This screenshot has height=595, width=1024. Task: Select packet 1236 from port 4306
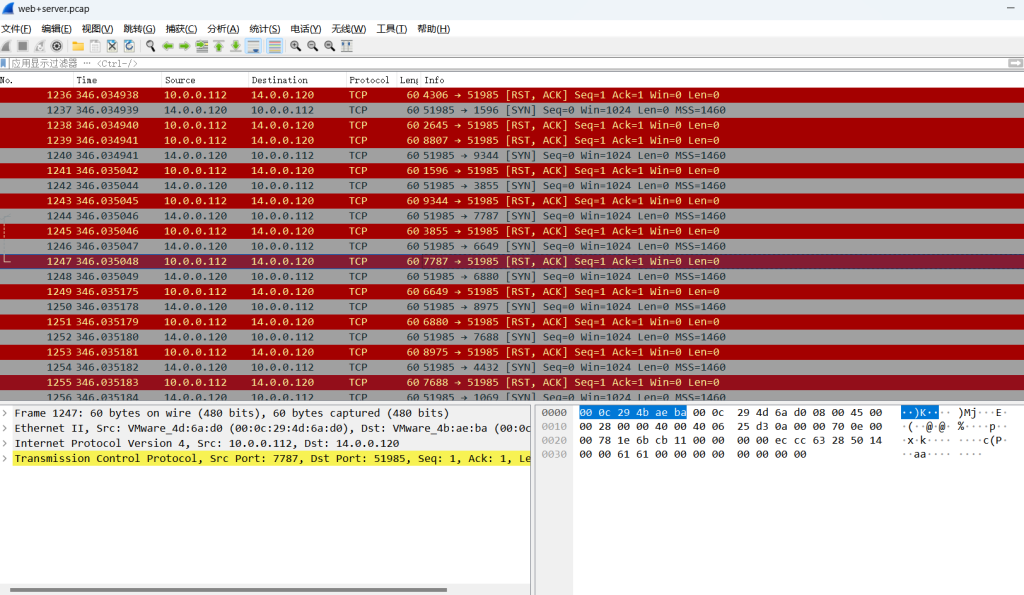point(512,95)
